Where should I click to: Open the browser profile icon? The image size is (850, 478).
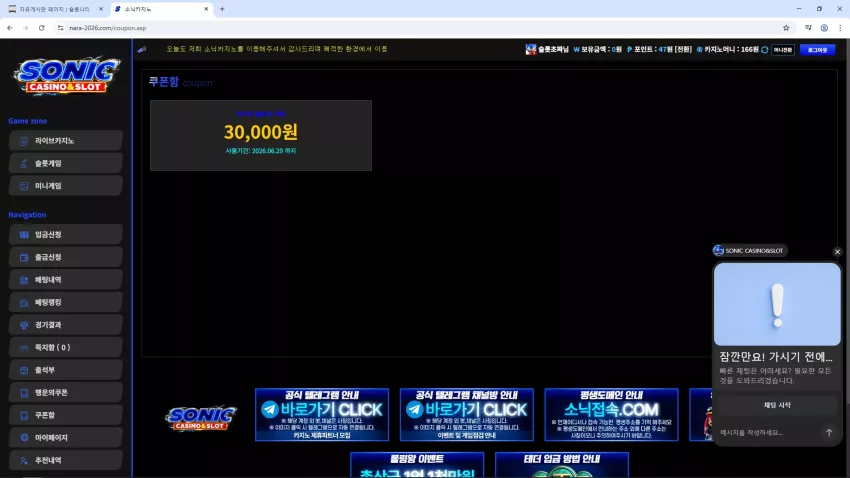pos(824,28)
